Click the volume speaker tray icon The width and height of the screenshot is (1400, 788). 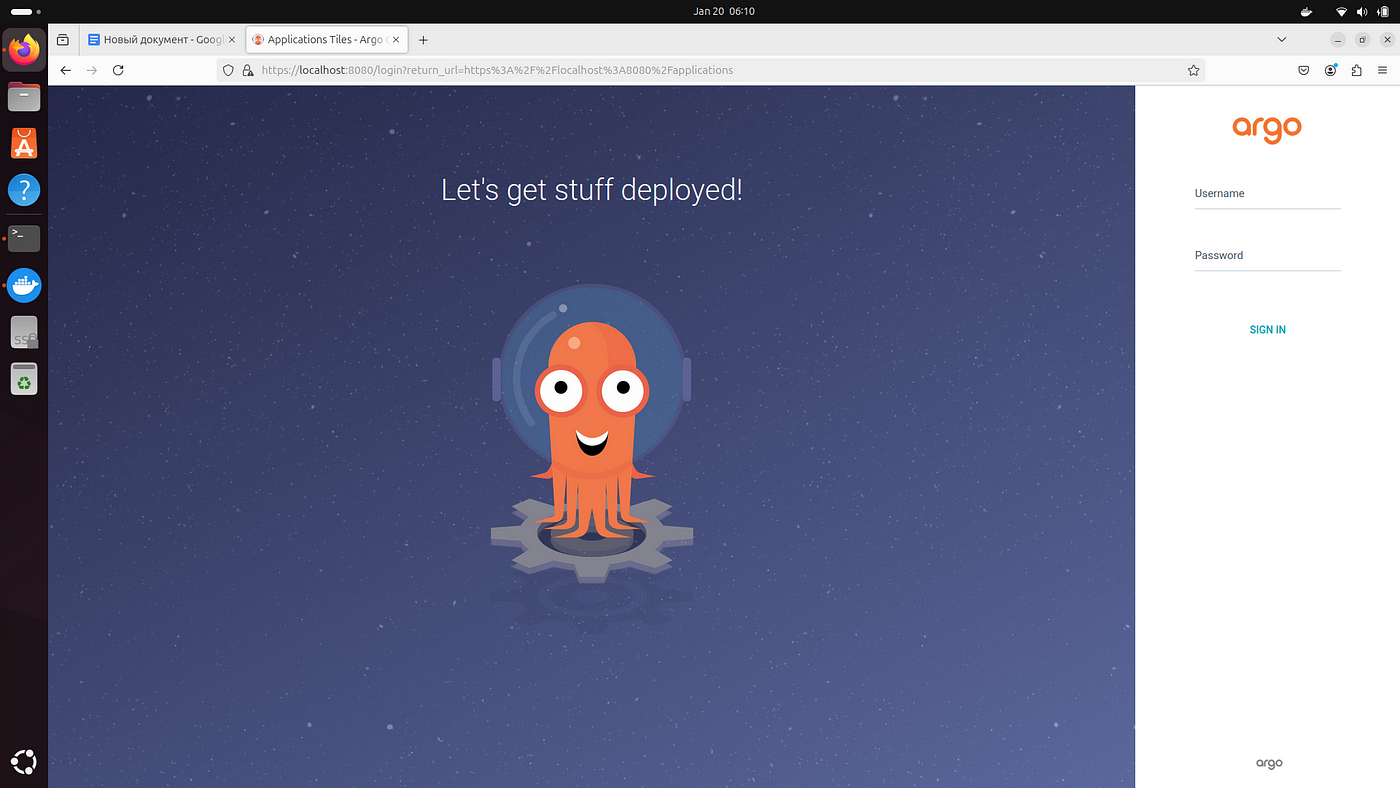coord(1362,12)
